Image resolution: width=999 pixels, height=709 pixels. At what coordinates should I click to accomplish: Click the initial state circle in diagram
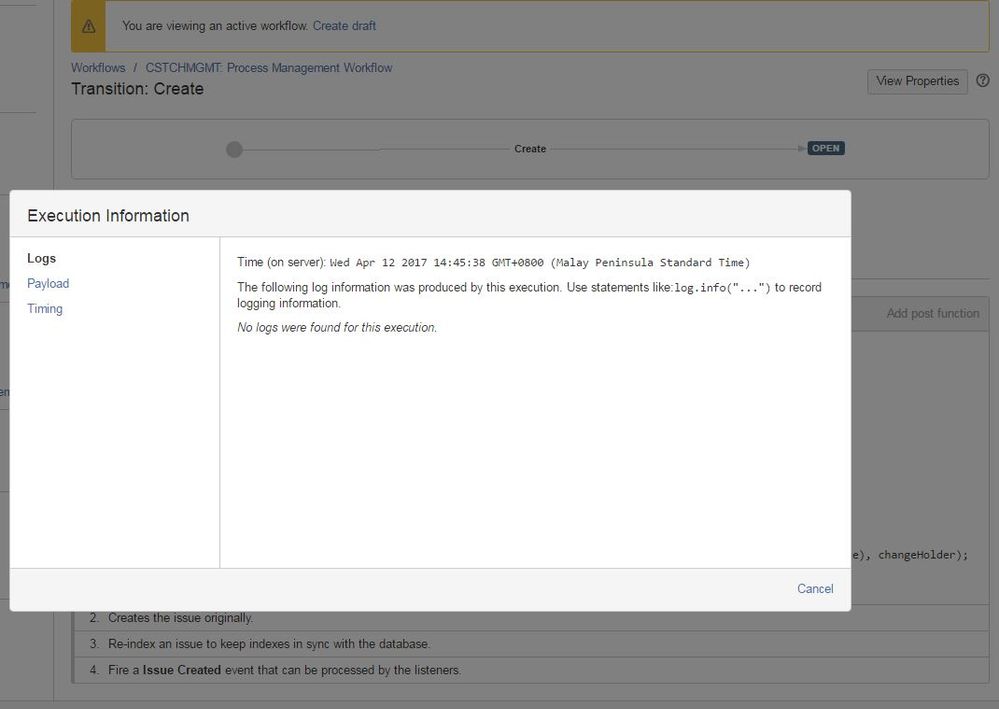click(234, 149)
